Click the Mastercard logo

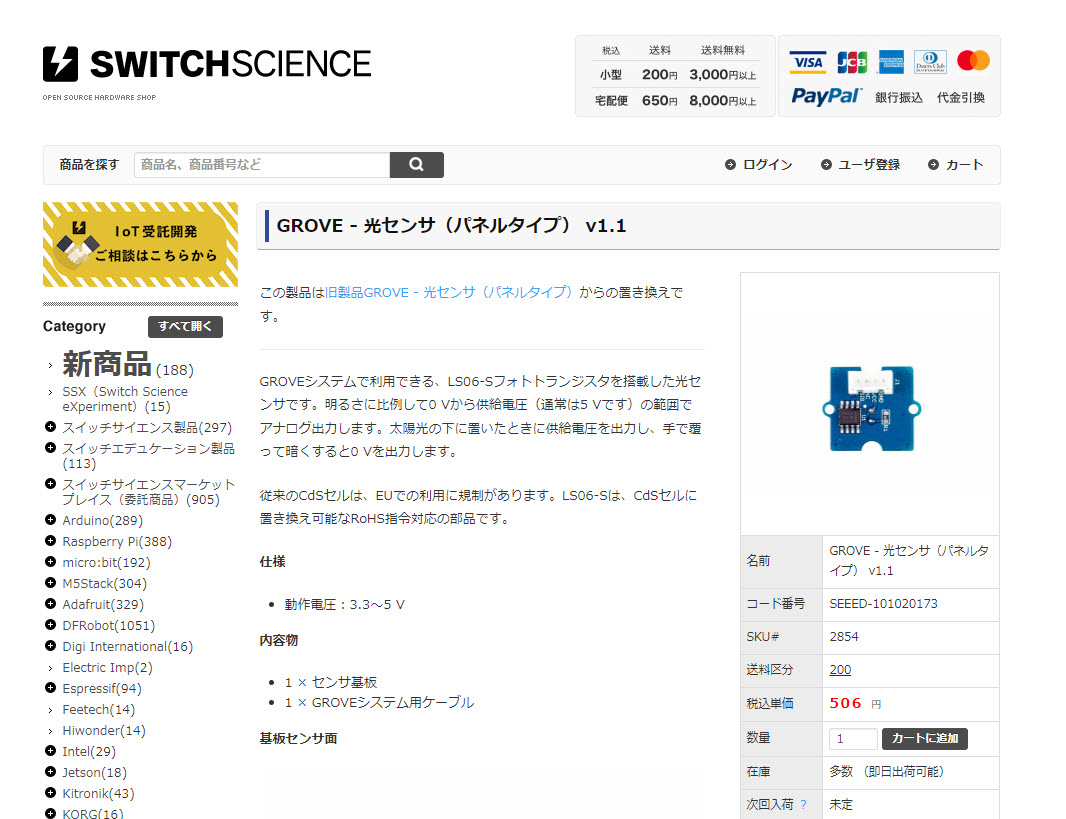click(973, 60)
